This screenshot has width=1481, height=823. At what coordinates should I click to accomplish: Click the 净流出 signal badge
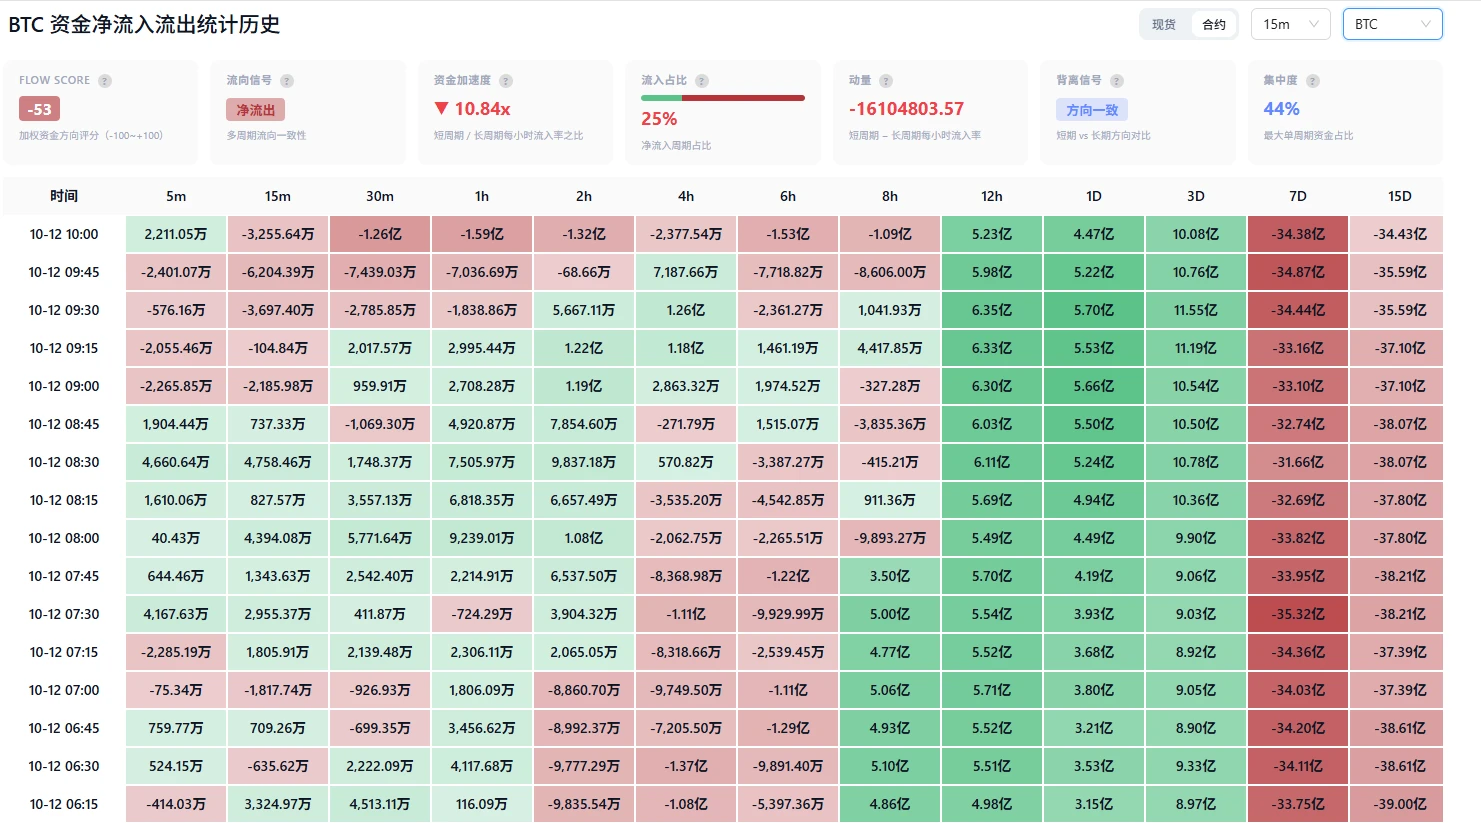[x=256, y=110]
